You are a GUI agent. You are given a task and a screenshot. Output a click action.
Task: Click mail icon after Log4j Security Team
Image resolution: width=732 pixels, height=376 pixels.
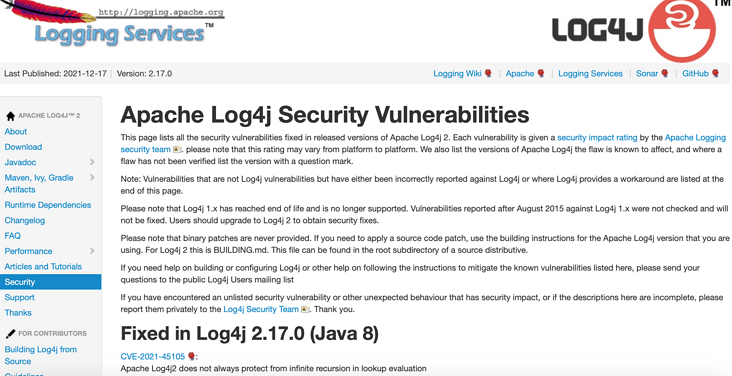click(305, 309)
